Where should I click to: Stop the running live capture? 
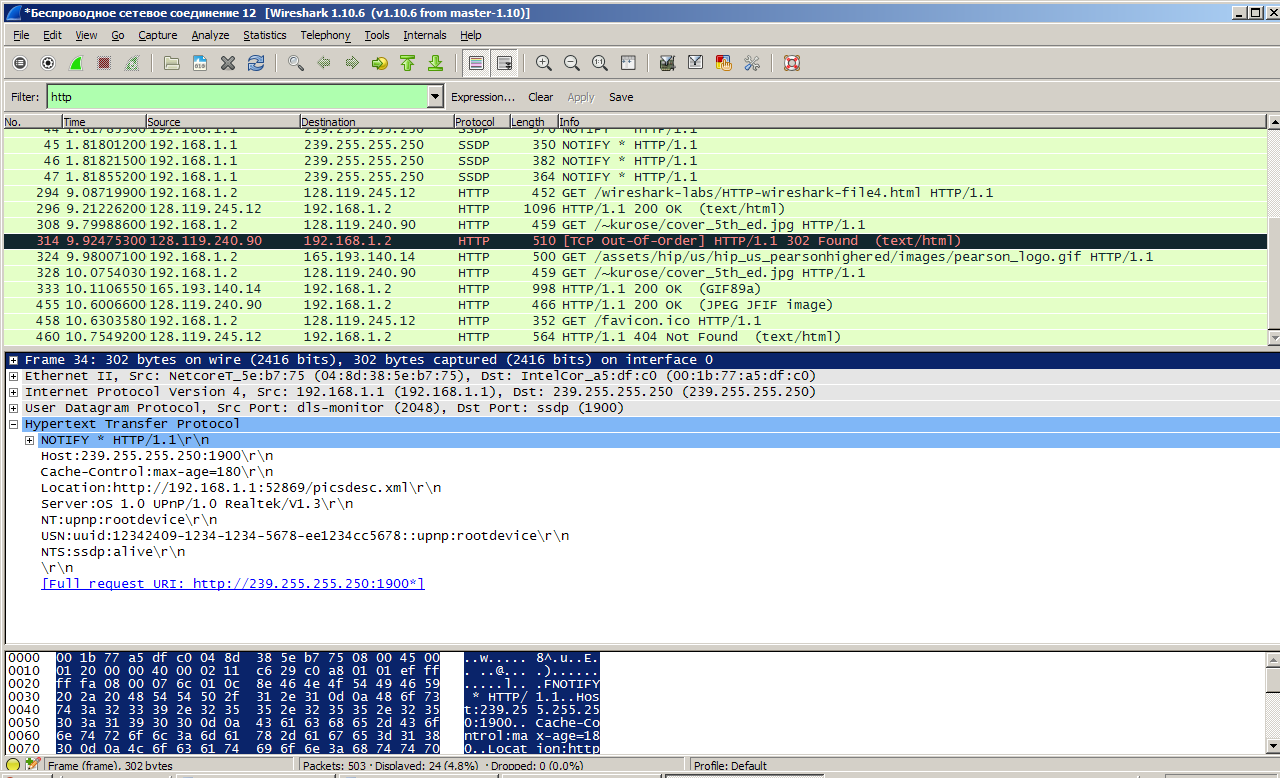click(104, 63)
